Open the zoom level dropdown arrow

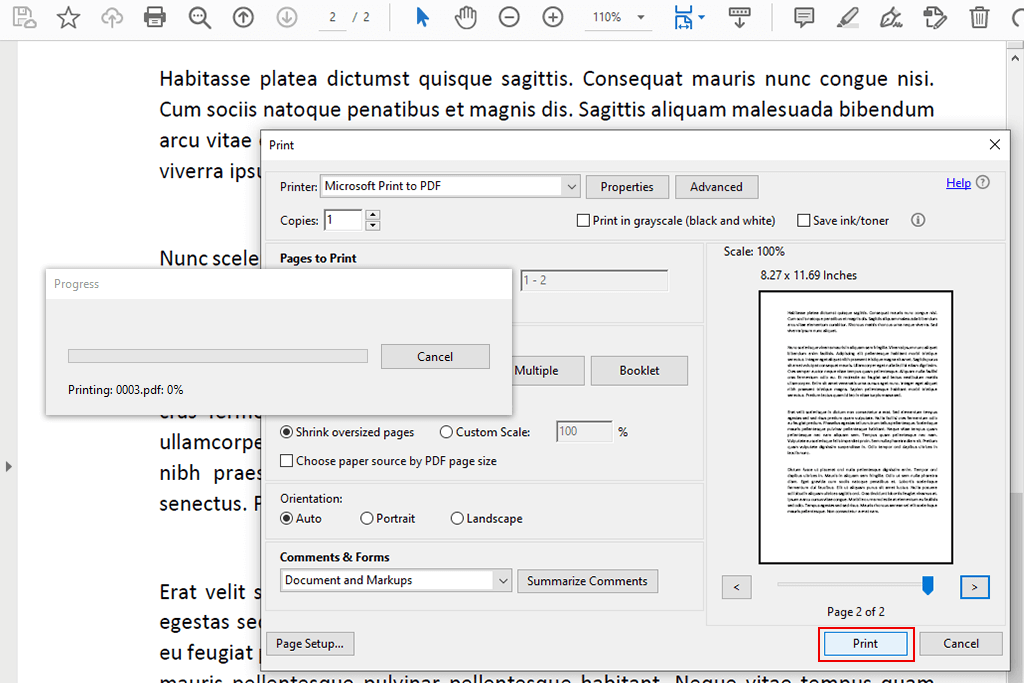[x=641, y=18]
